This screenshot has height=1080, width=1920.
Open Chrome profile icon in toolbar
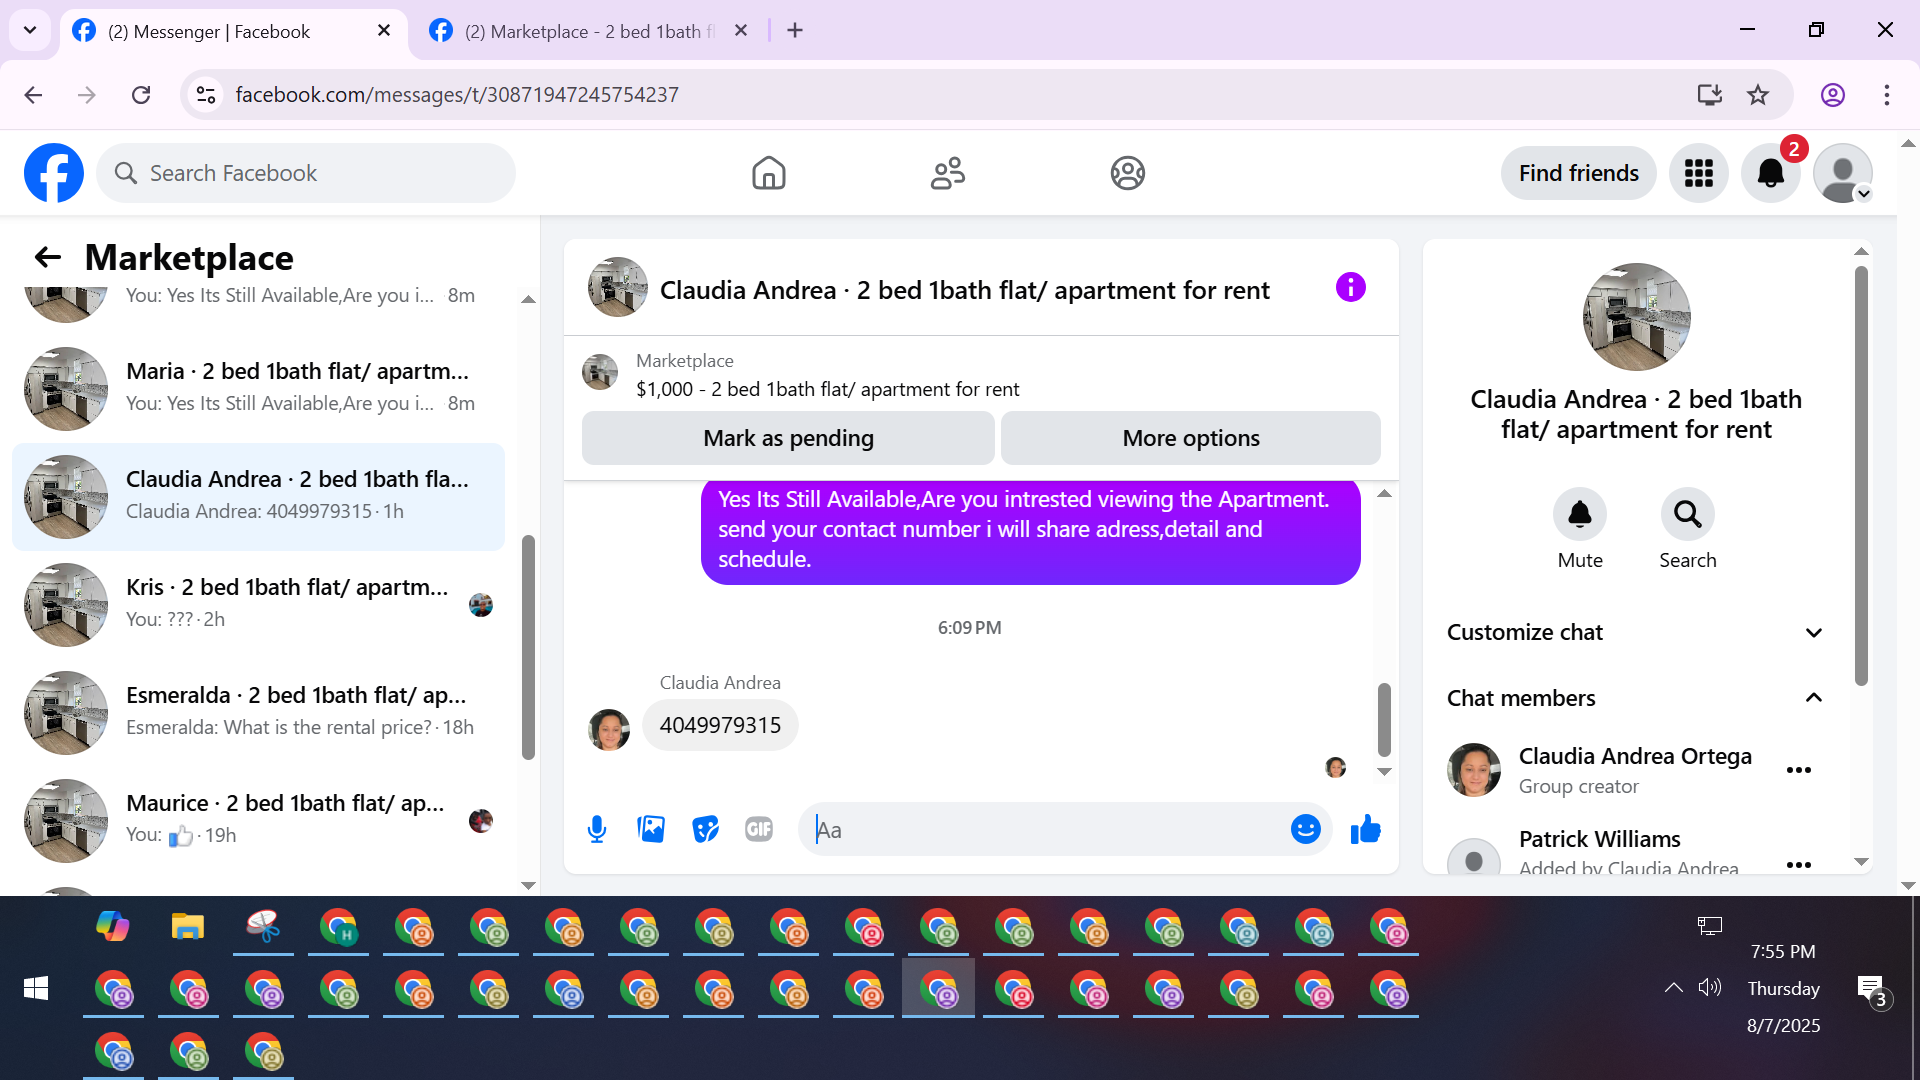pyautogui.click(x=1832, y=95)
